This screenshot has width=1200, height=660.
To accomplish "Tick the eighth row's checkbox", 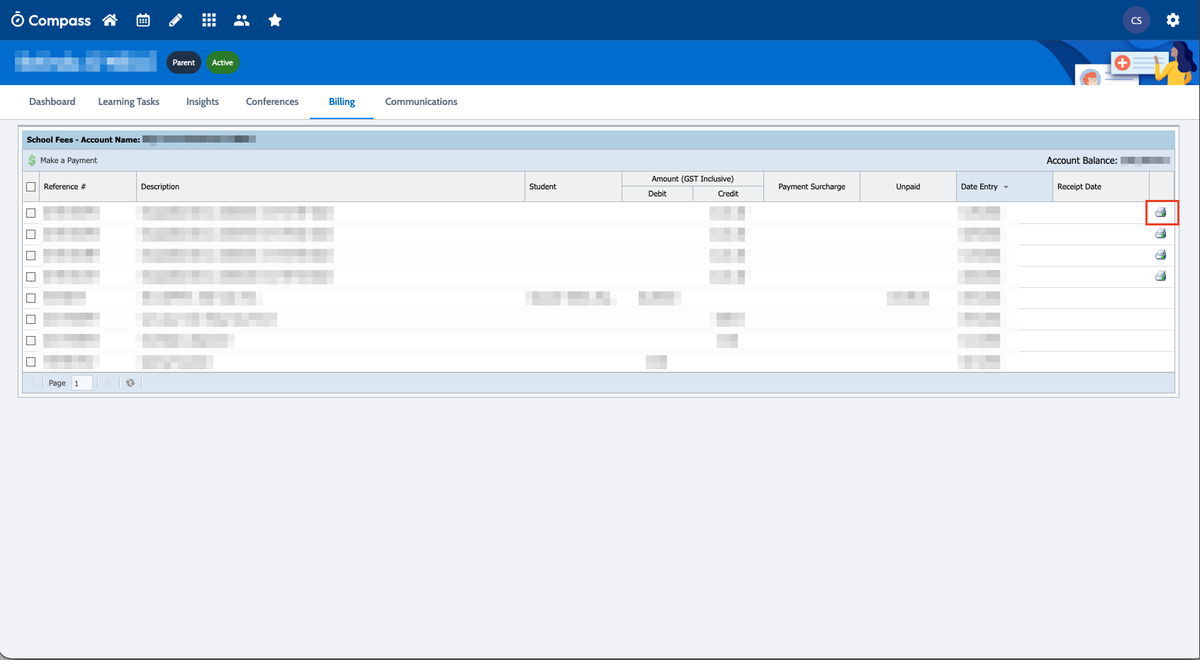I will tap(31, 362).
